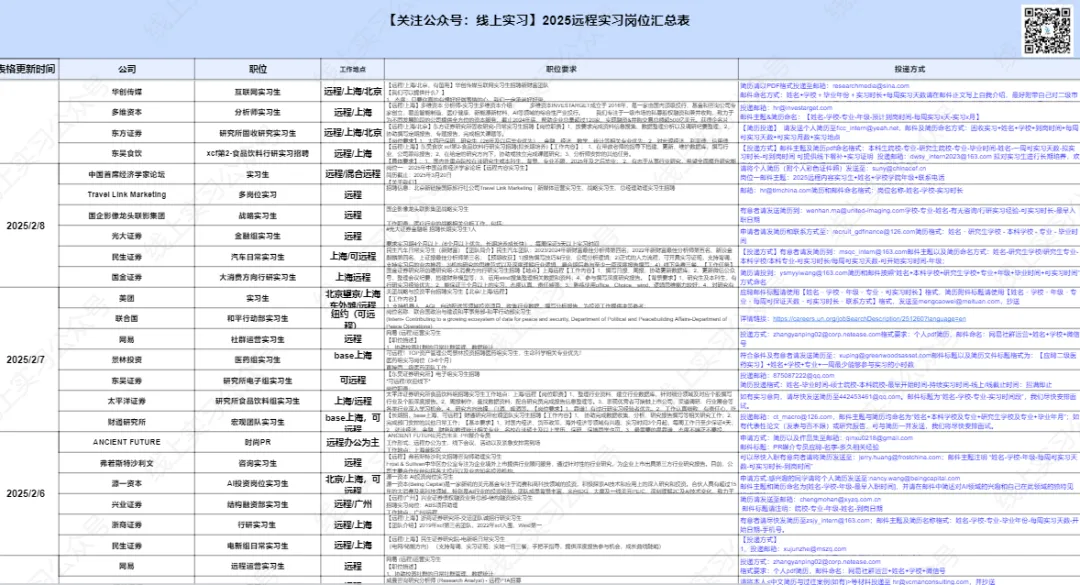
Task: Select the position cell '战略实习生'
Action: pyautogui.click(x=258, y=216)
